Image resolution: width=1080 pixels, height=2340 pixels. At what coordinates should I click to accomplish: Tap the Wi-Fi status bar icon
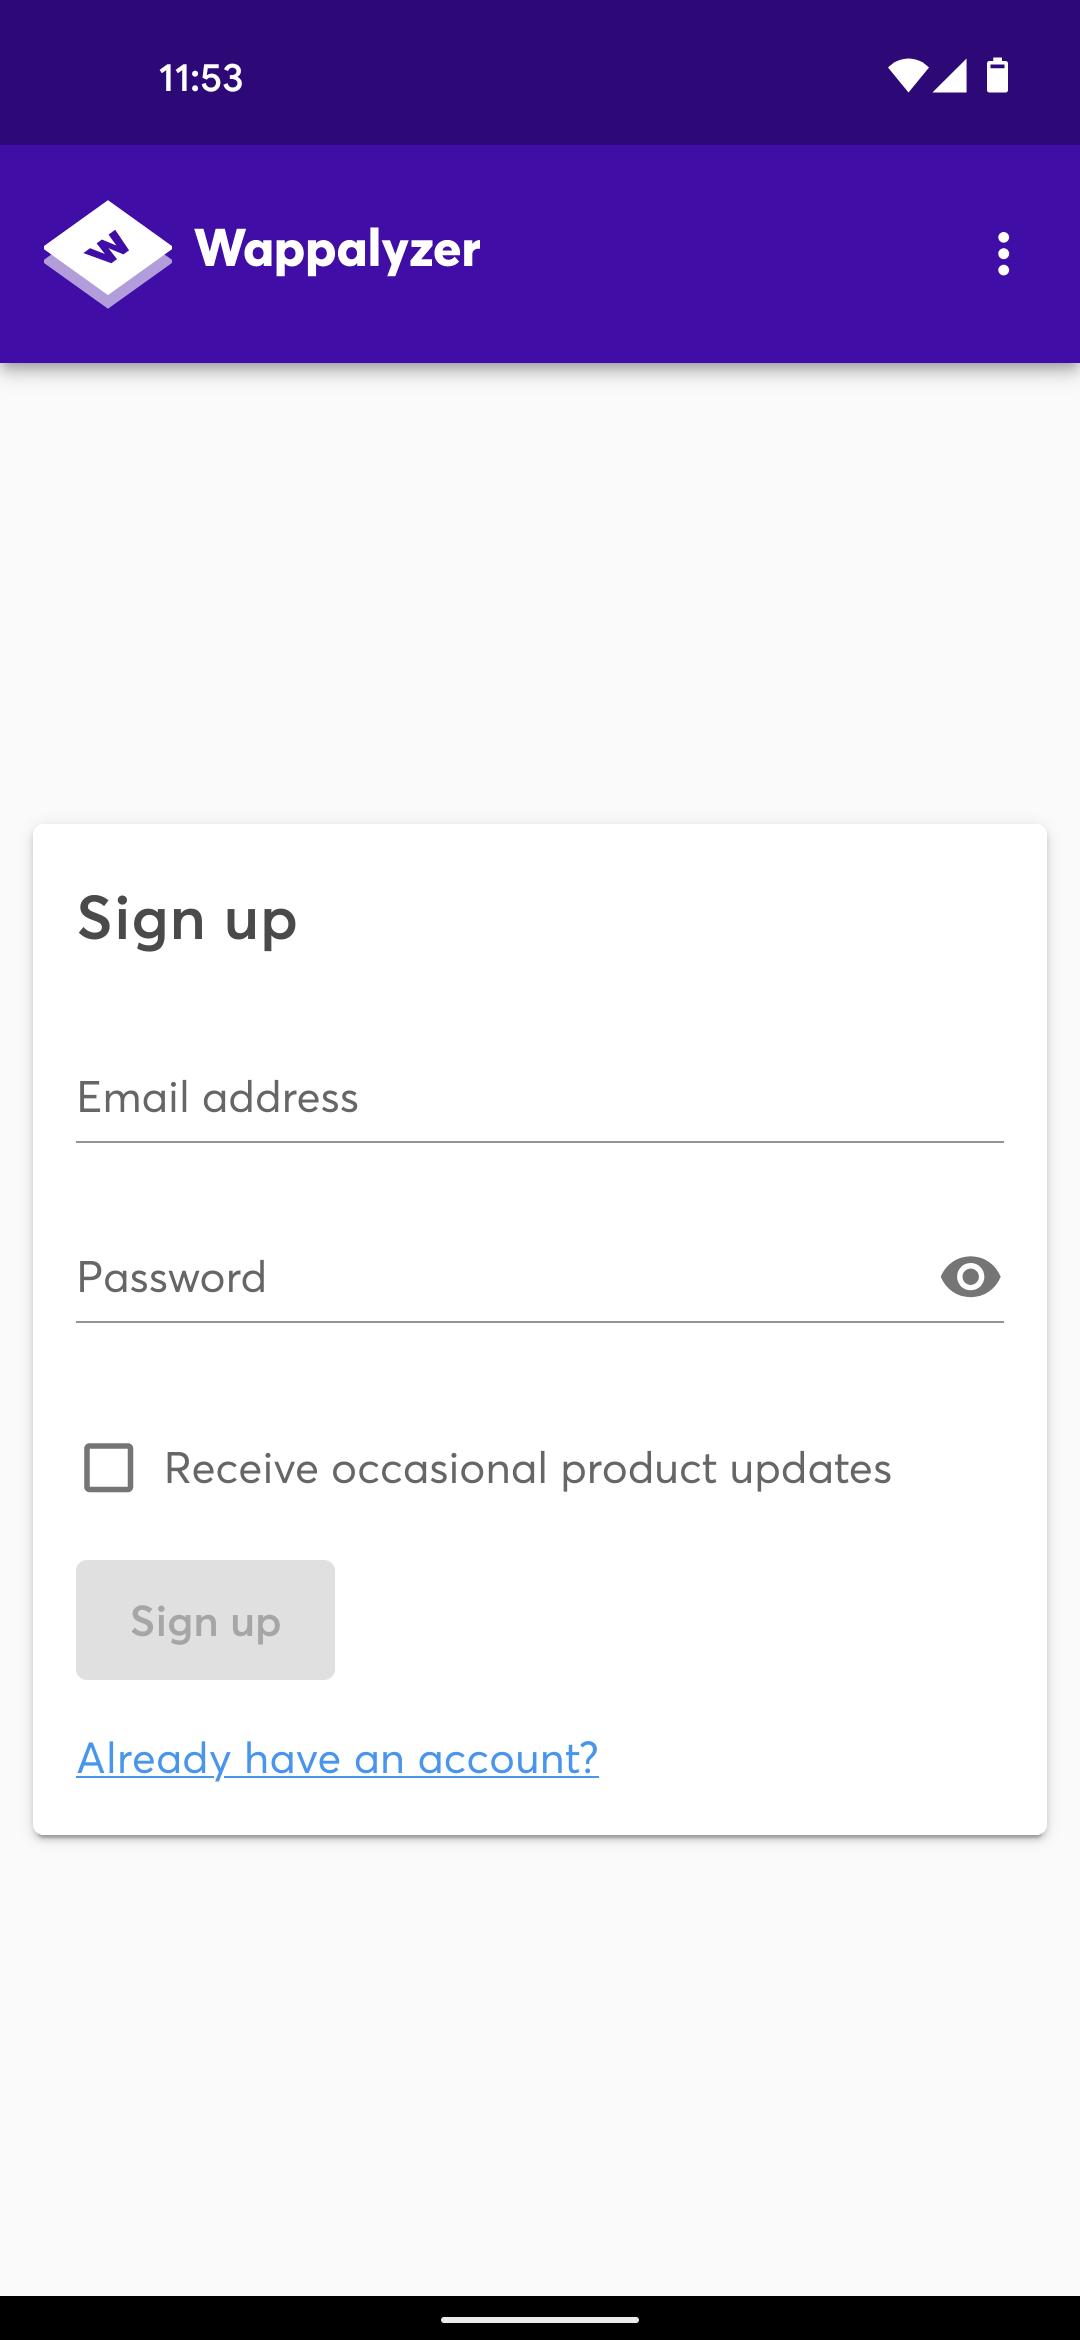click(906, 76)
